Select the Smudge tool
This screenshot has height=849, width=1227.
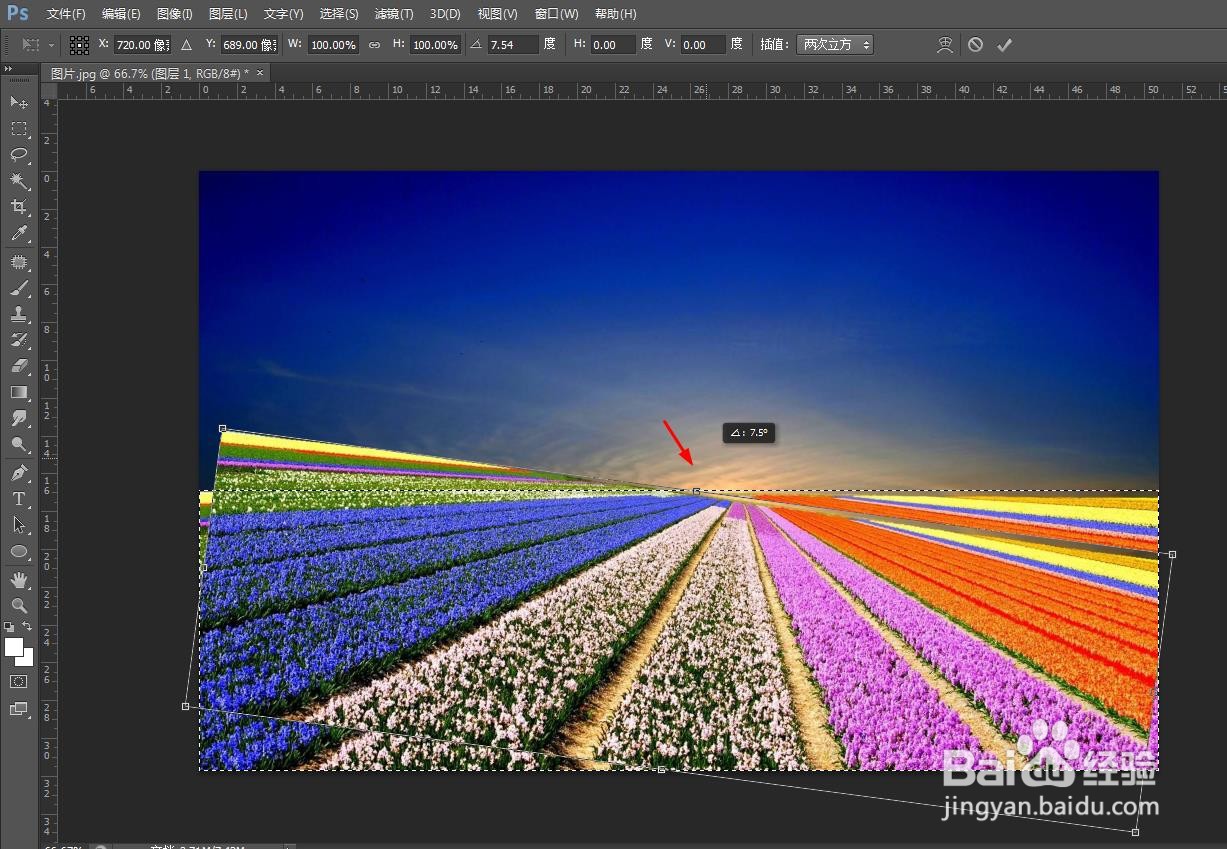19,418
